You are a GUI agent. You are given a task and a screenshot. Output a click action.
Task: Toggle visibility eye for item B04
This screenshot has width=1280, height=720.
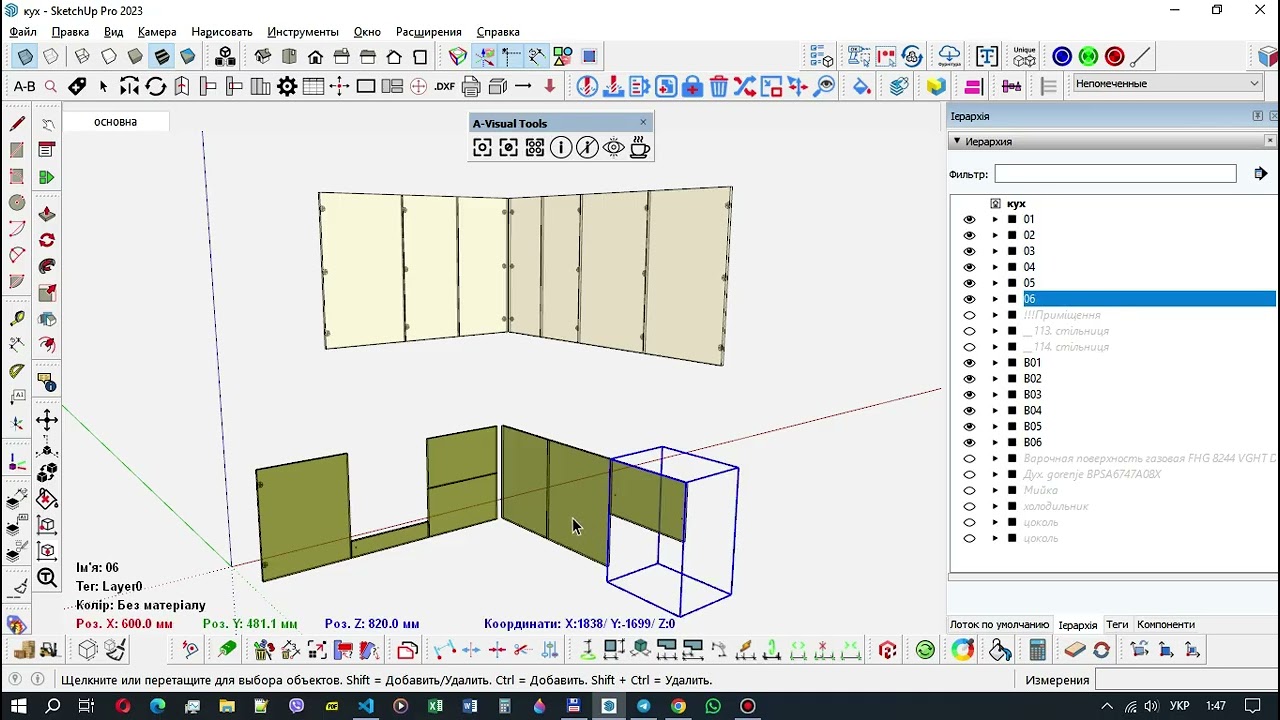coord(969,411)
